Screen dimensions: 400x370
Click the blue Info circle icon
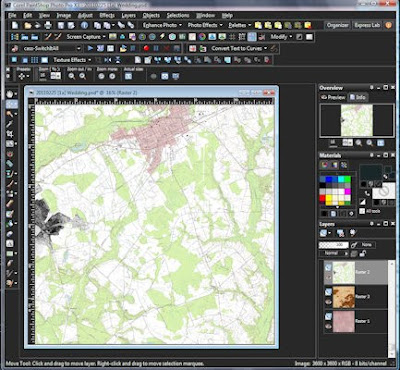[x=84, y=25]
